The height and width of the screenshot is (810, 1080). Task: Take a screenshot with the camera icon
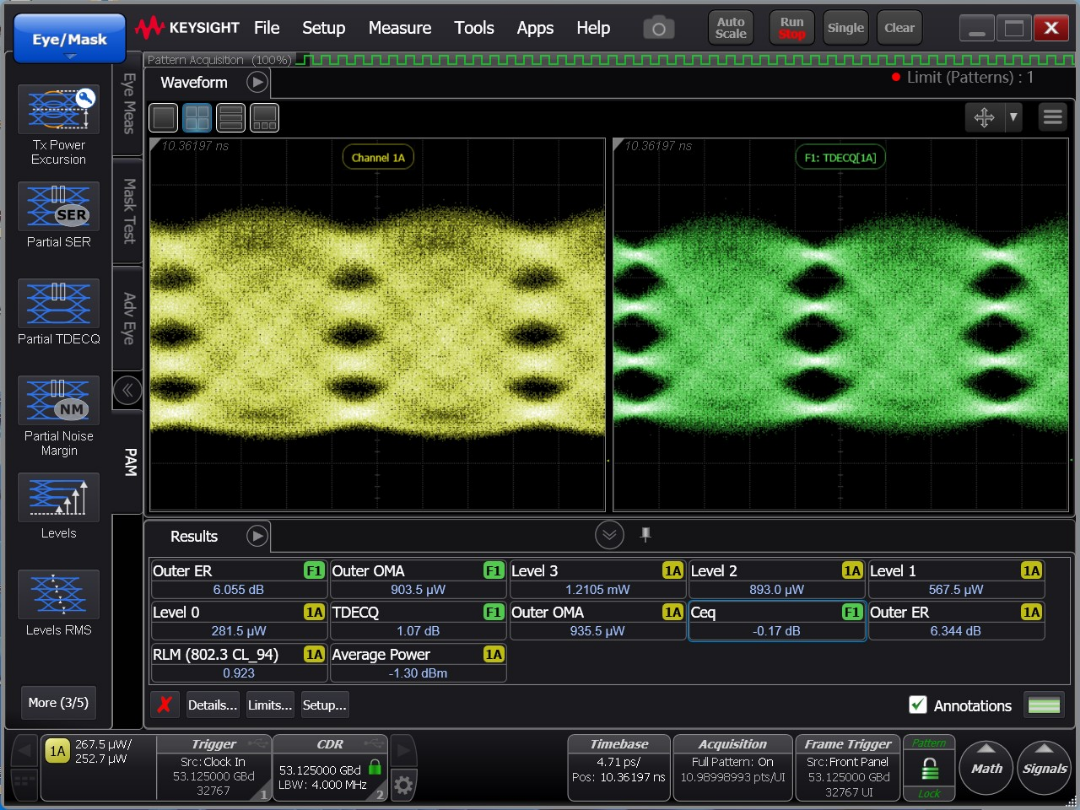[657, 28]
